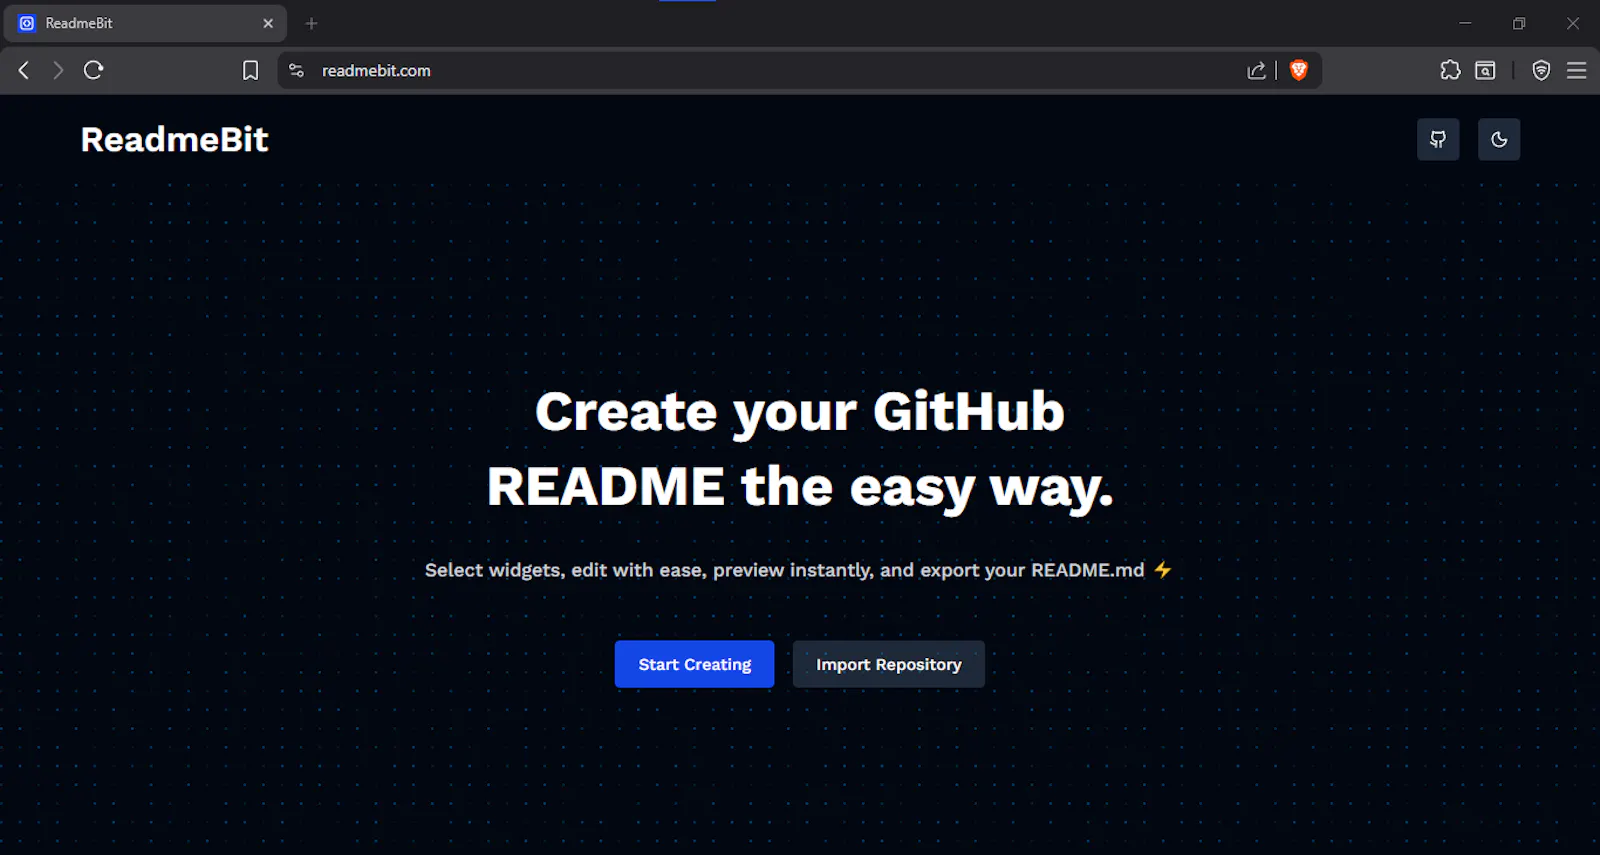The height and width of the screenshot is (855, 1600).
Task: Share this page icon
Action: pos(1257,70)
